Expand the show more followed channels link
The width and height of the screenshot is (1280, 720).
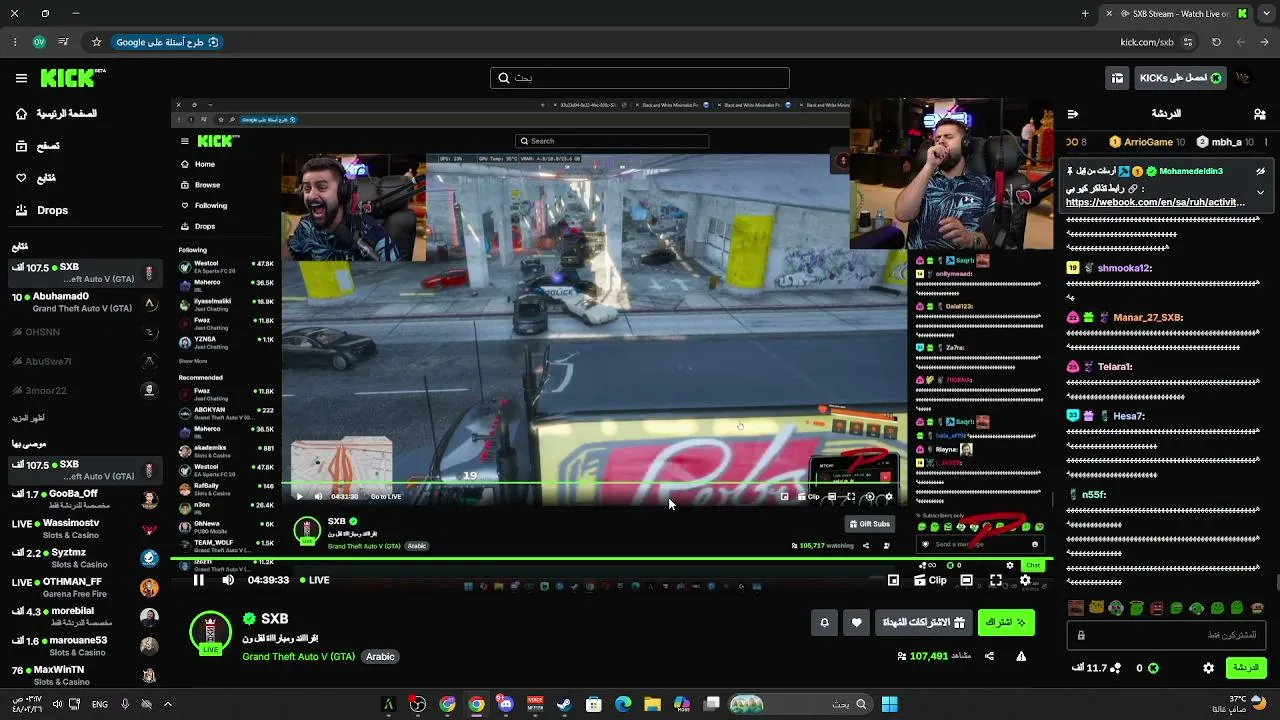click(28, 418)
